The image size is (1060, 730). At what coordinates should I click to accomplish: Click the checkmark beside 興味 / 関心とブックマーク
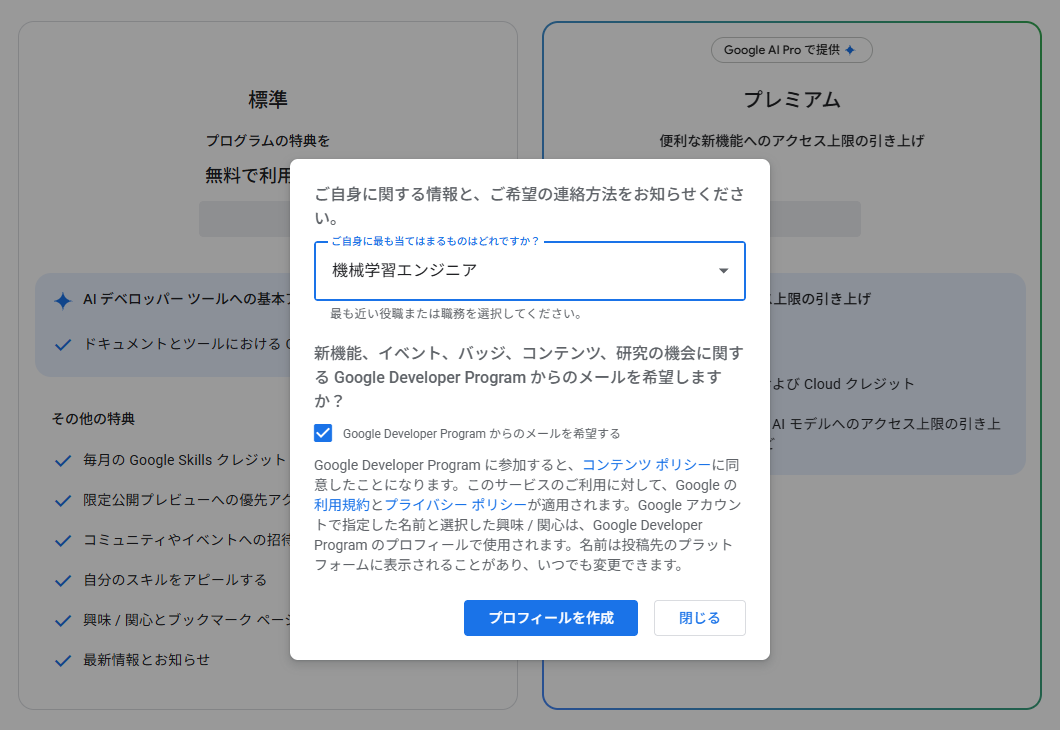click(63, 620)
